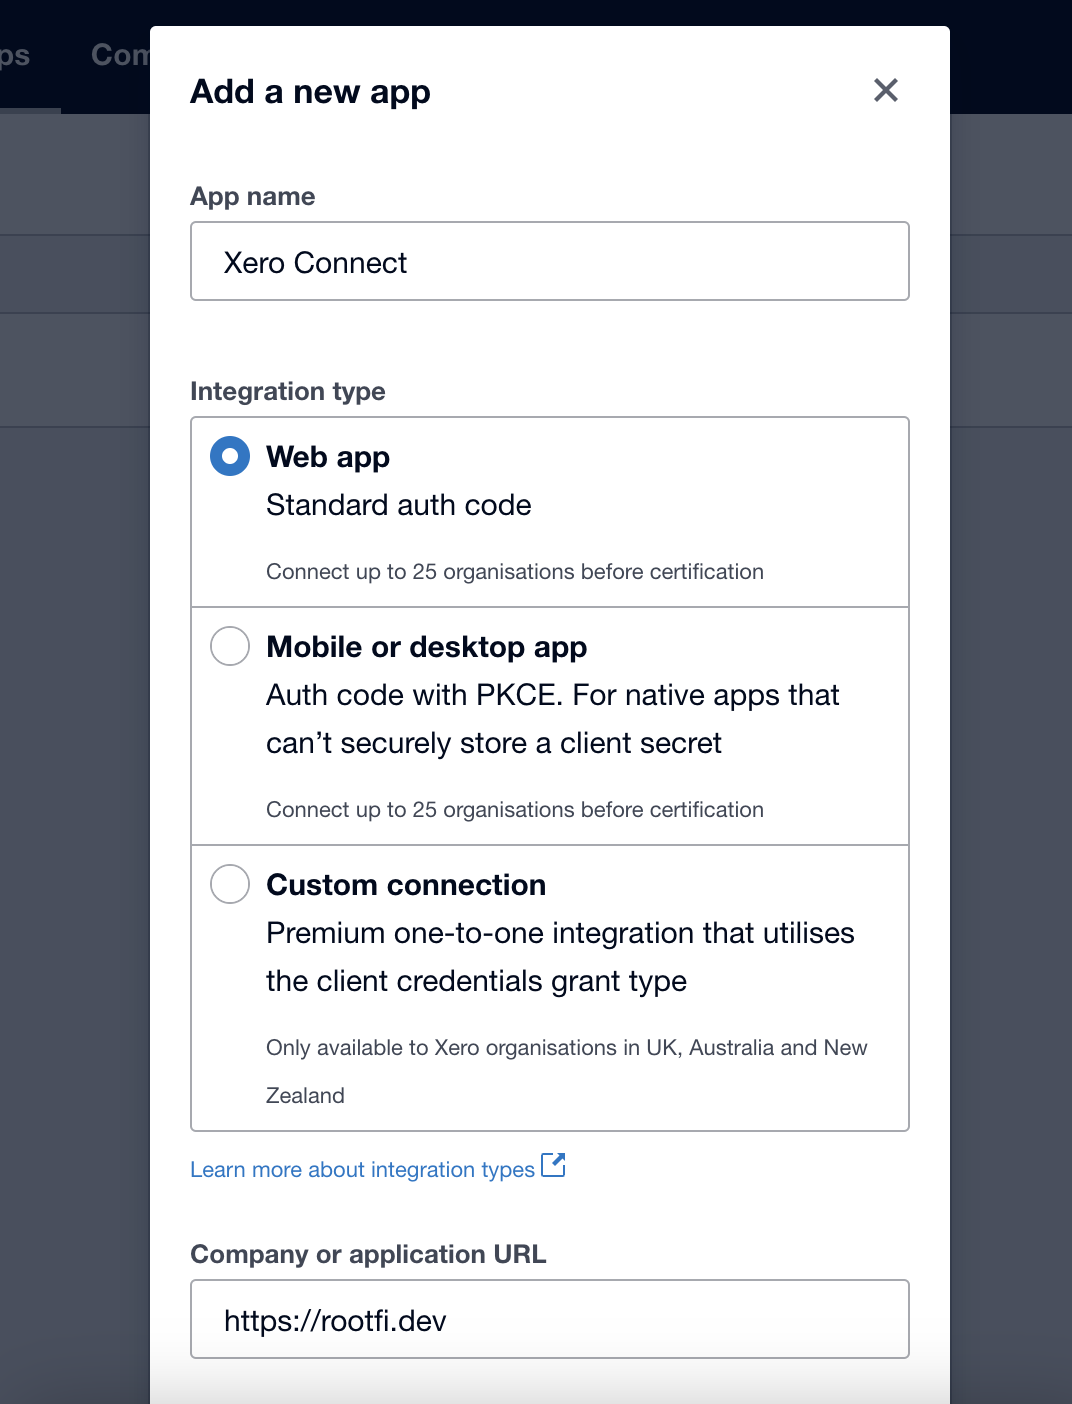Viewport: 1072px width, 1404px height.
Task: Switch to the partially hidden Com tab
Action: click(x=119, y=55)
